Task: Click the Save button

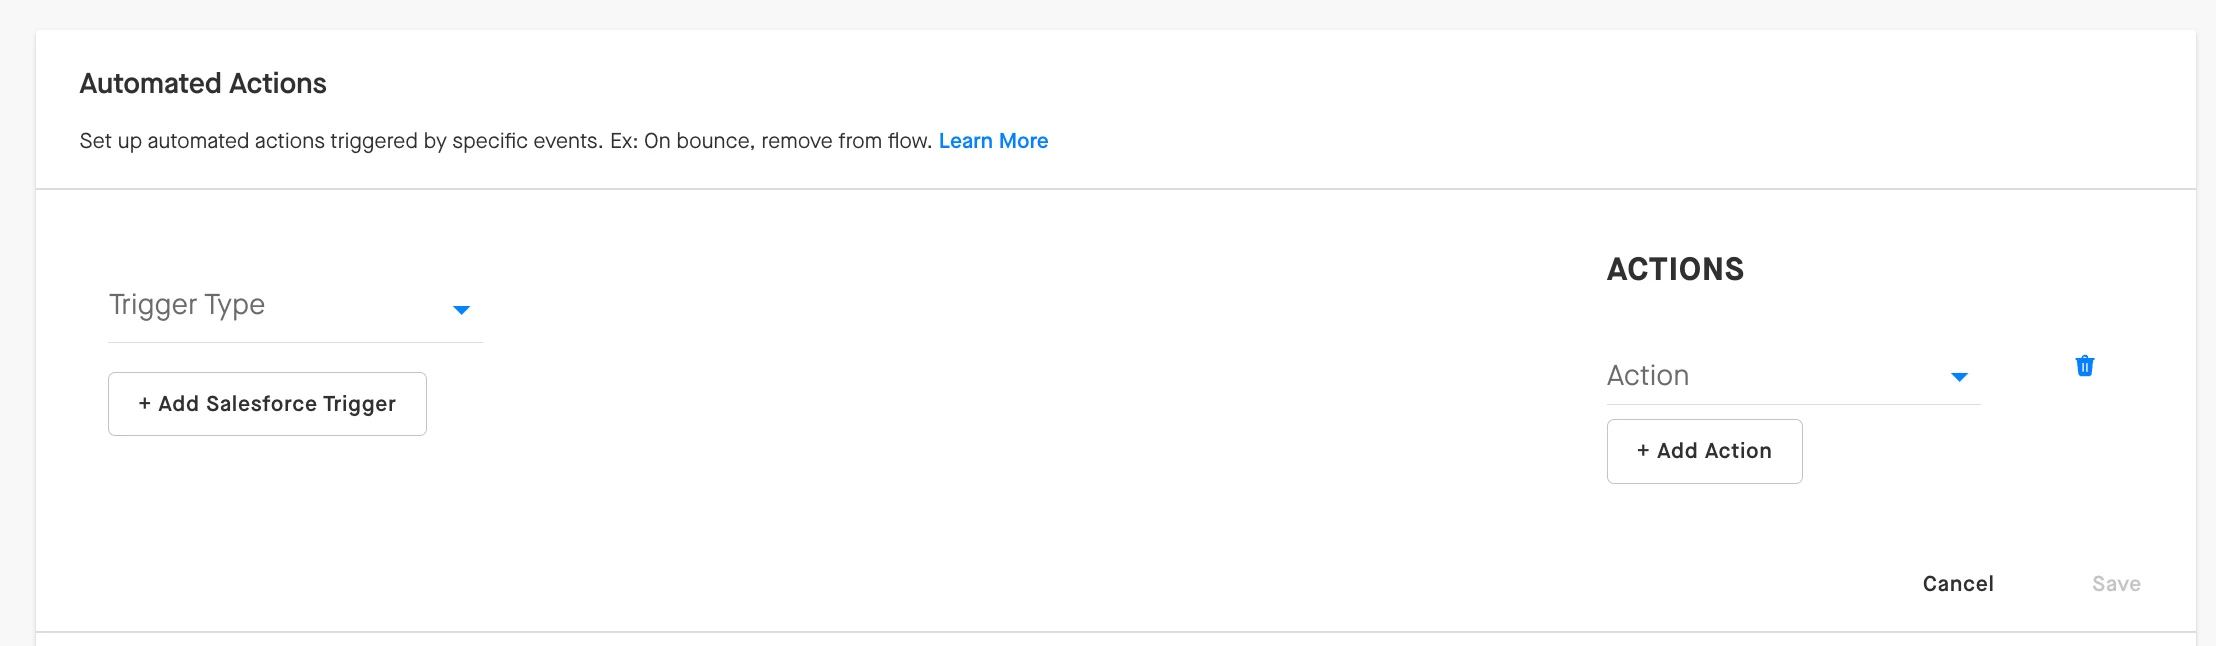Action: [x=2116, y=584]
